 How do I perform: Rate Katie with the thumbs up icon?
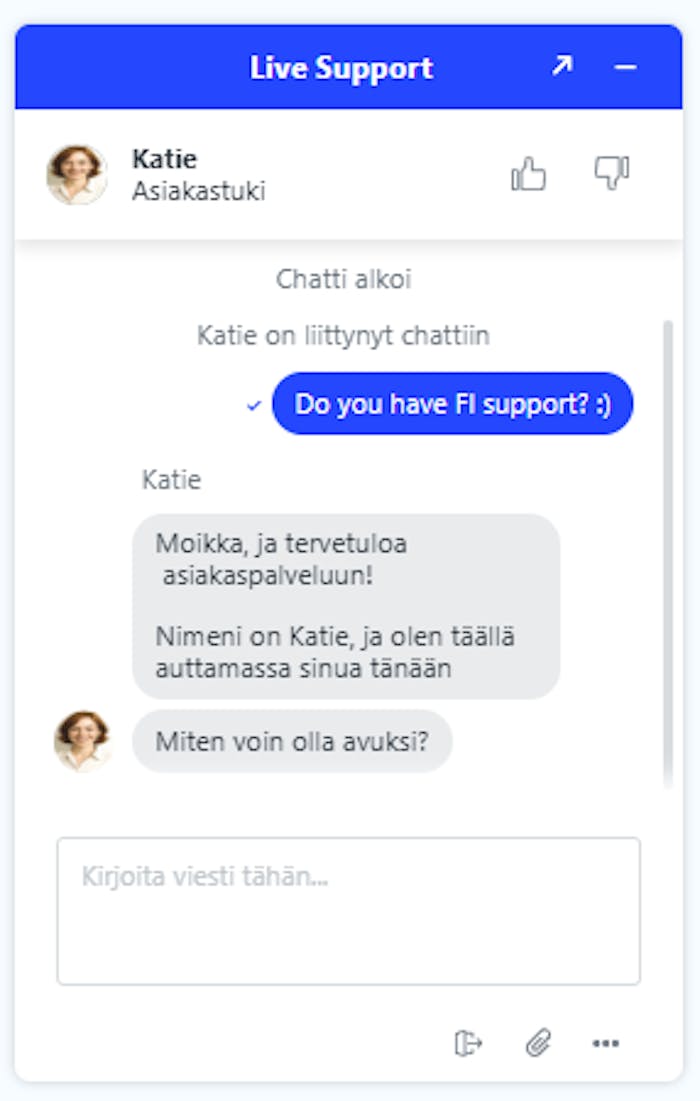[529, 174]
